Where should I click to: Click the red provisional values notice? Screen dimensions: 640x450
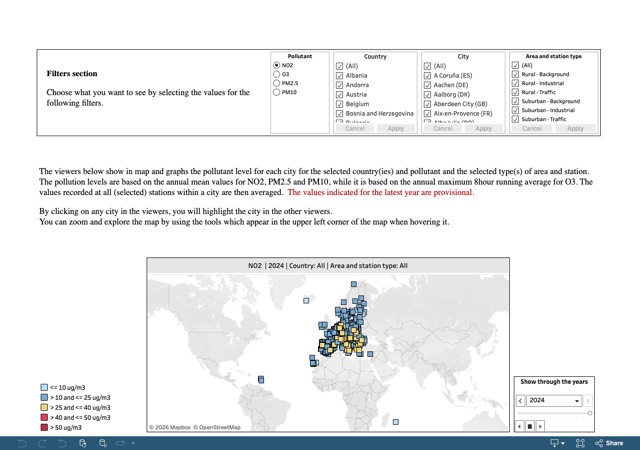click(x=381, y=192)
